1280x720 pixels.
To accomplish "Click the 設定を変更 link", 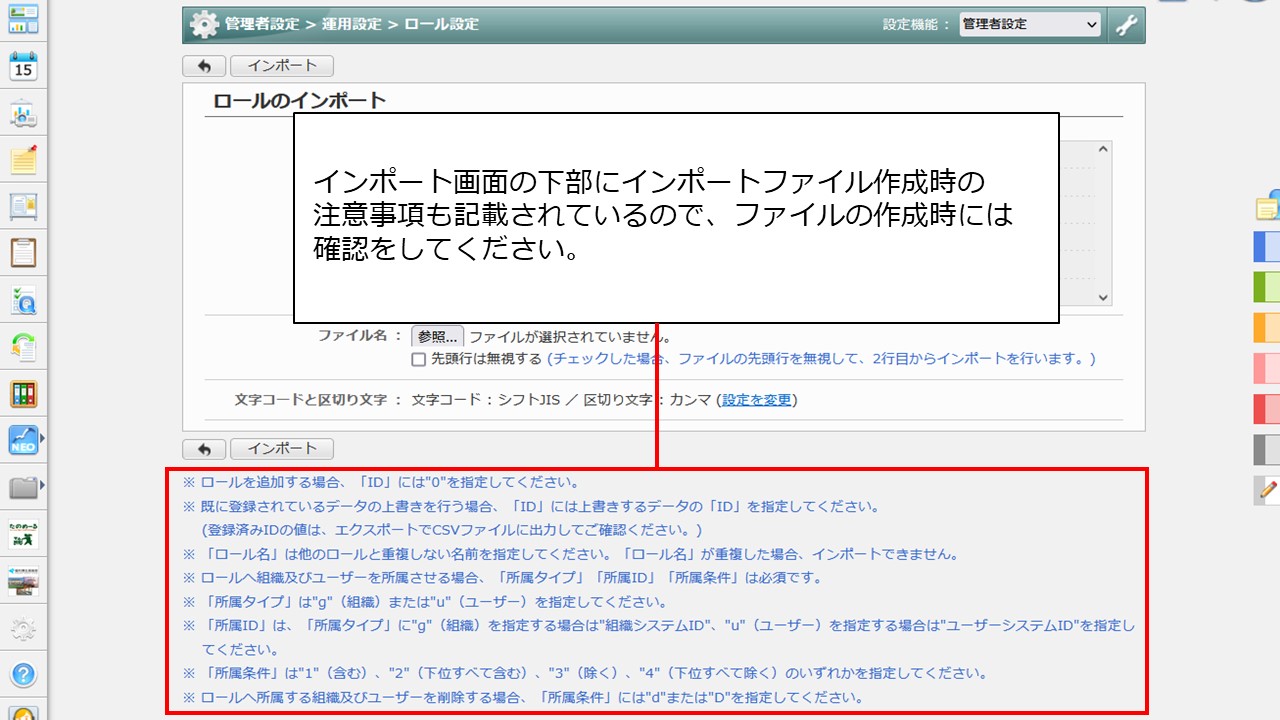I will click(756, 400).
